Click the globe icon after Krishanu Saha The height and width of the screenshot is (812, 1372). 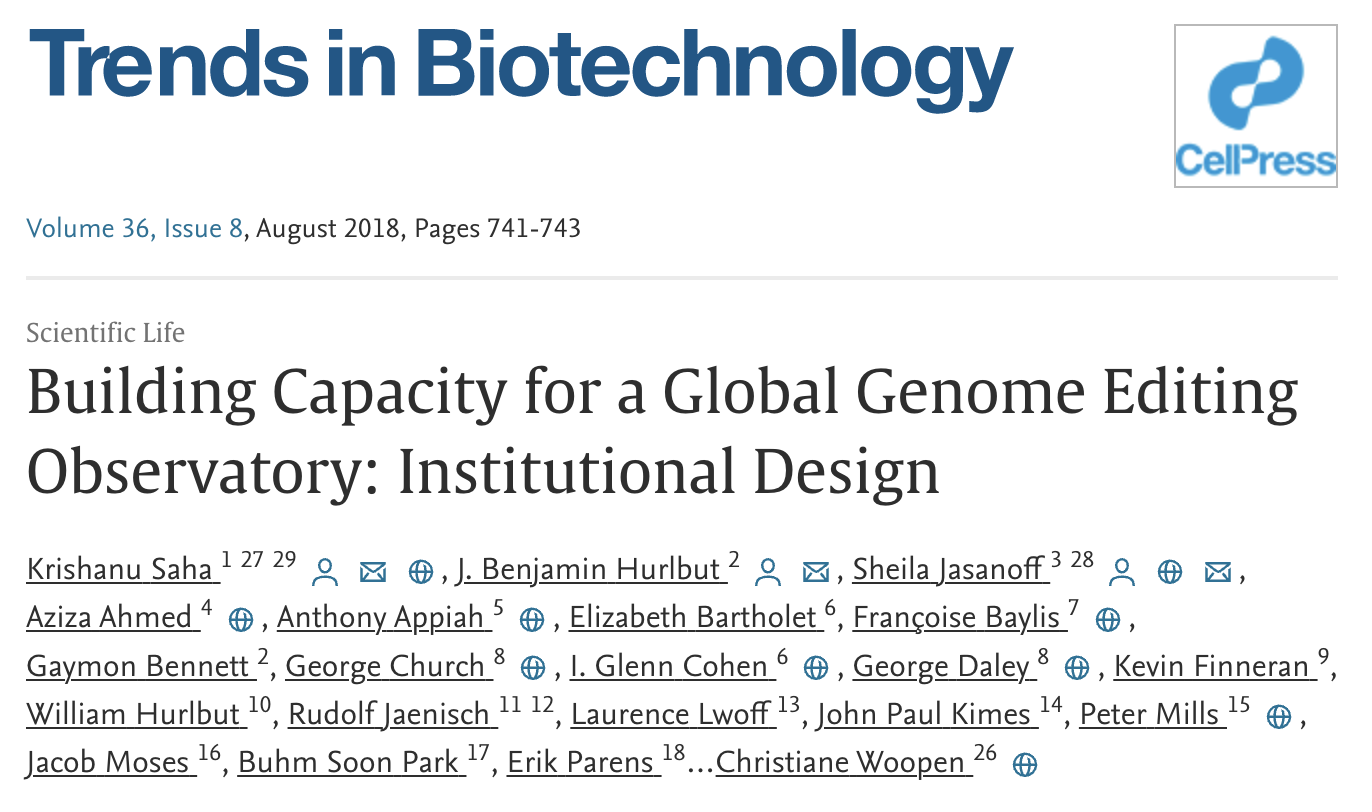[x=421, y=572]
